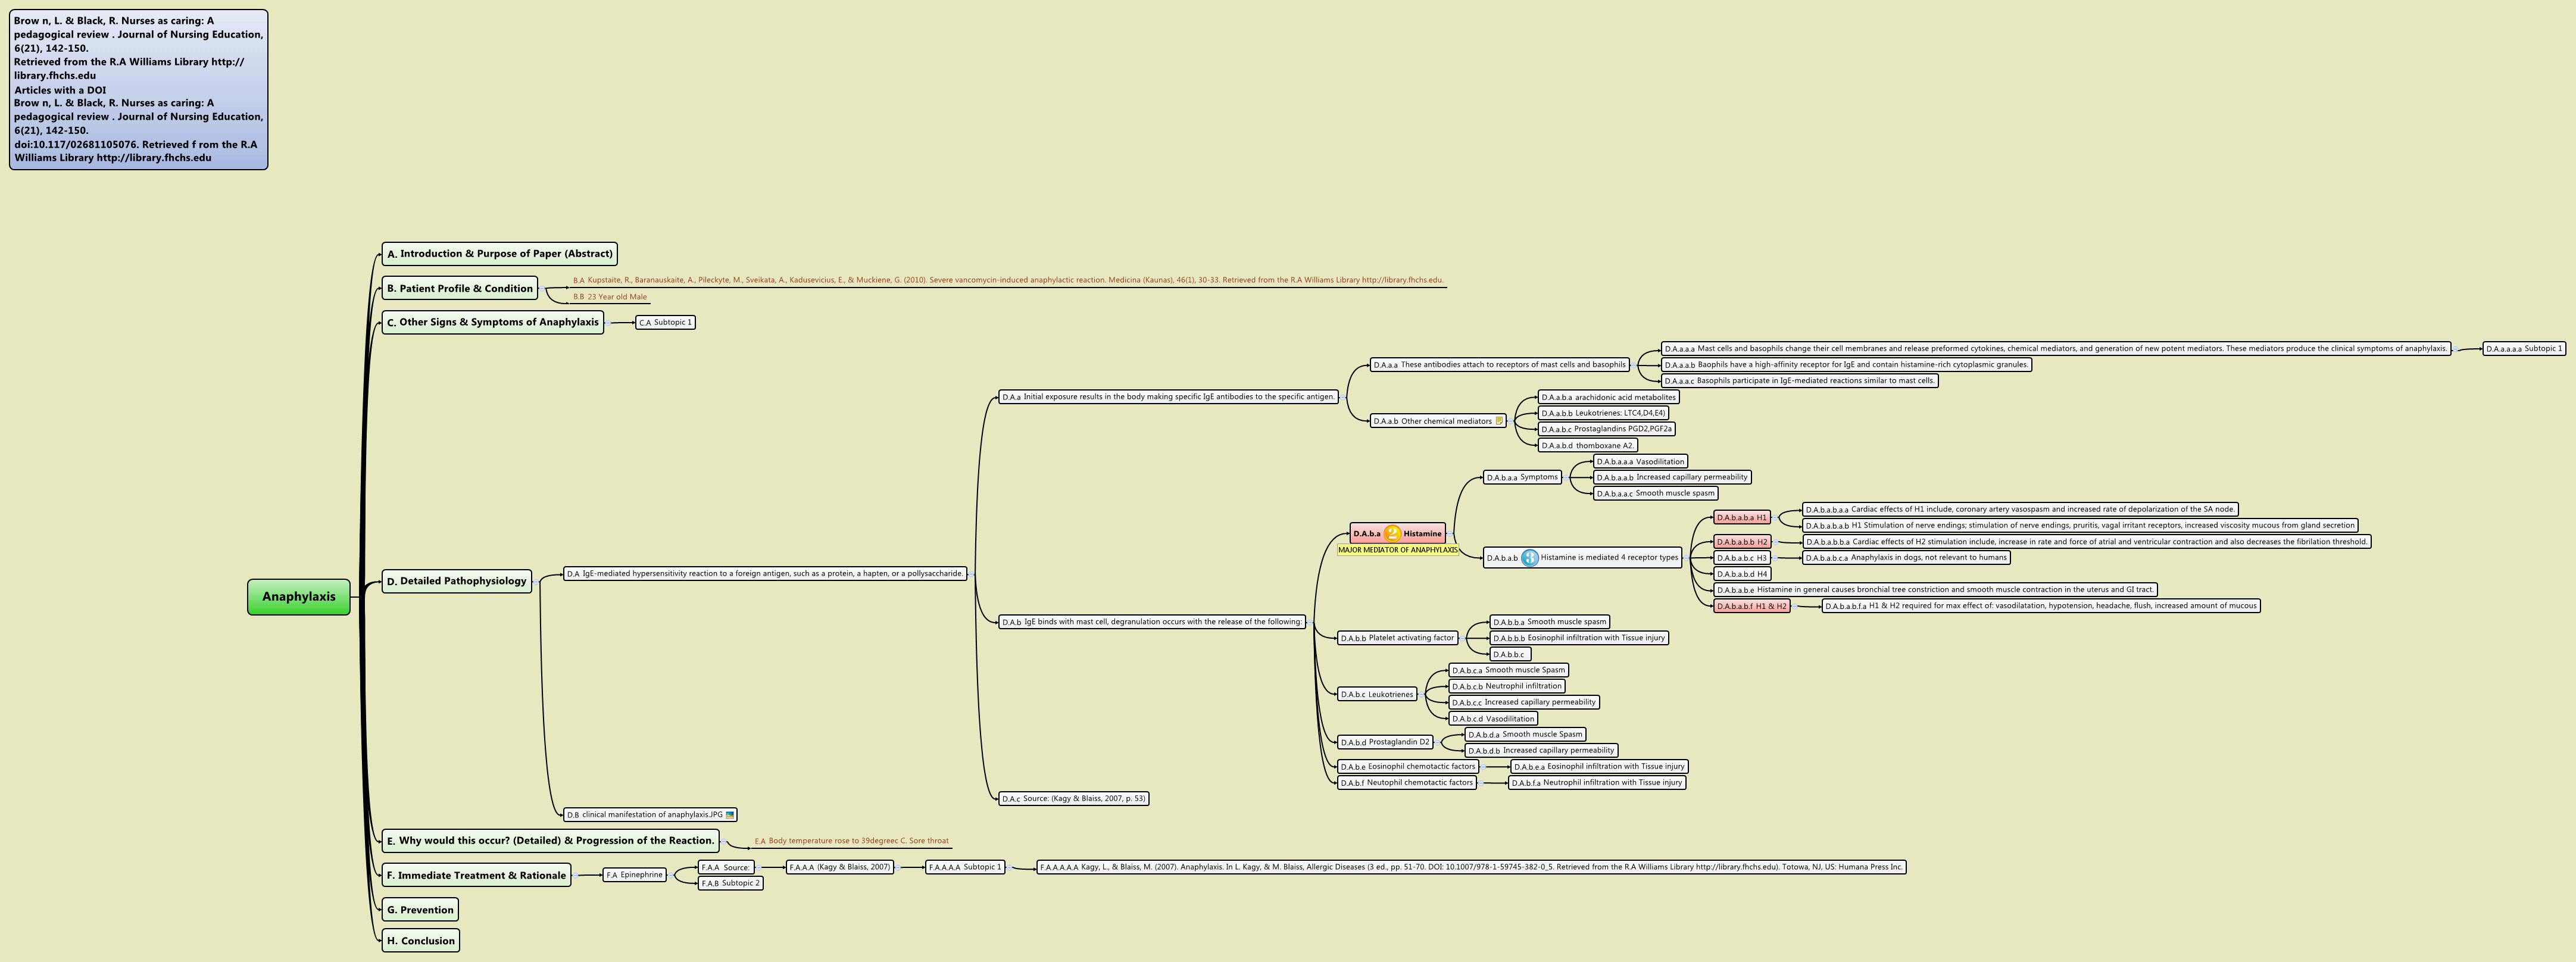Click the orange number 2 badge on Histamine node
This screenshot has width=2576, height=962.
click(1392, 534)
